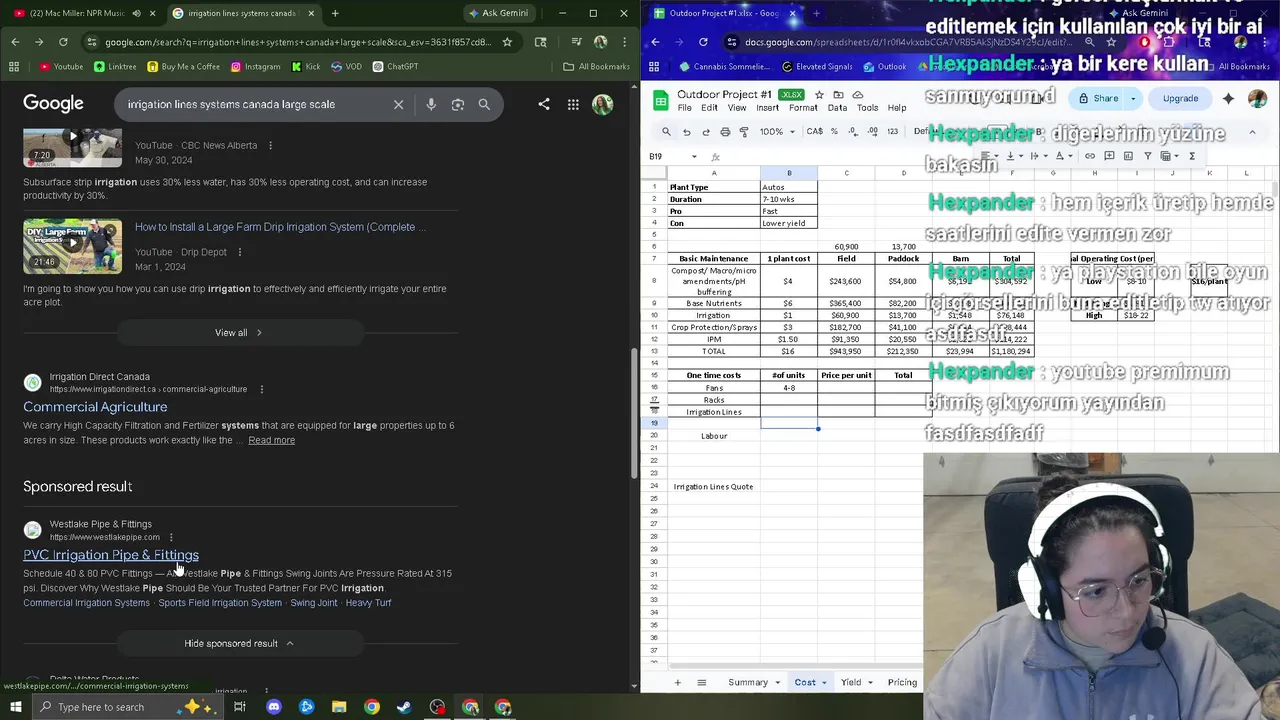Submit the search with the magnifier icon
The image size is (1280, 720).
(484, 104)
